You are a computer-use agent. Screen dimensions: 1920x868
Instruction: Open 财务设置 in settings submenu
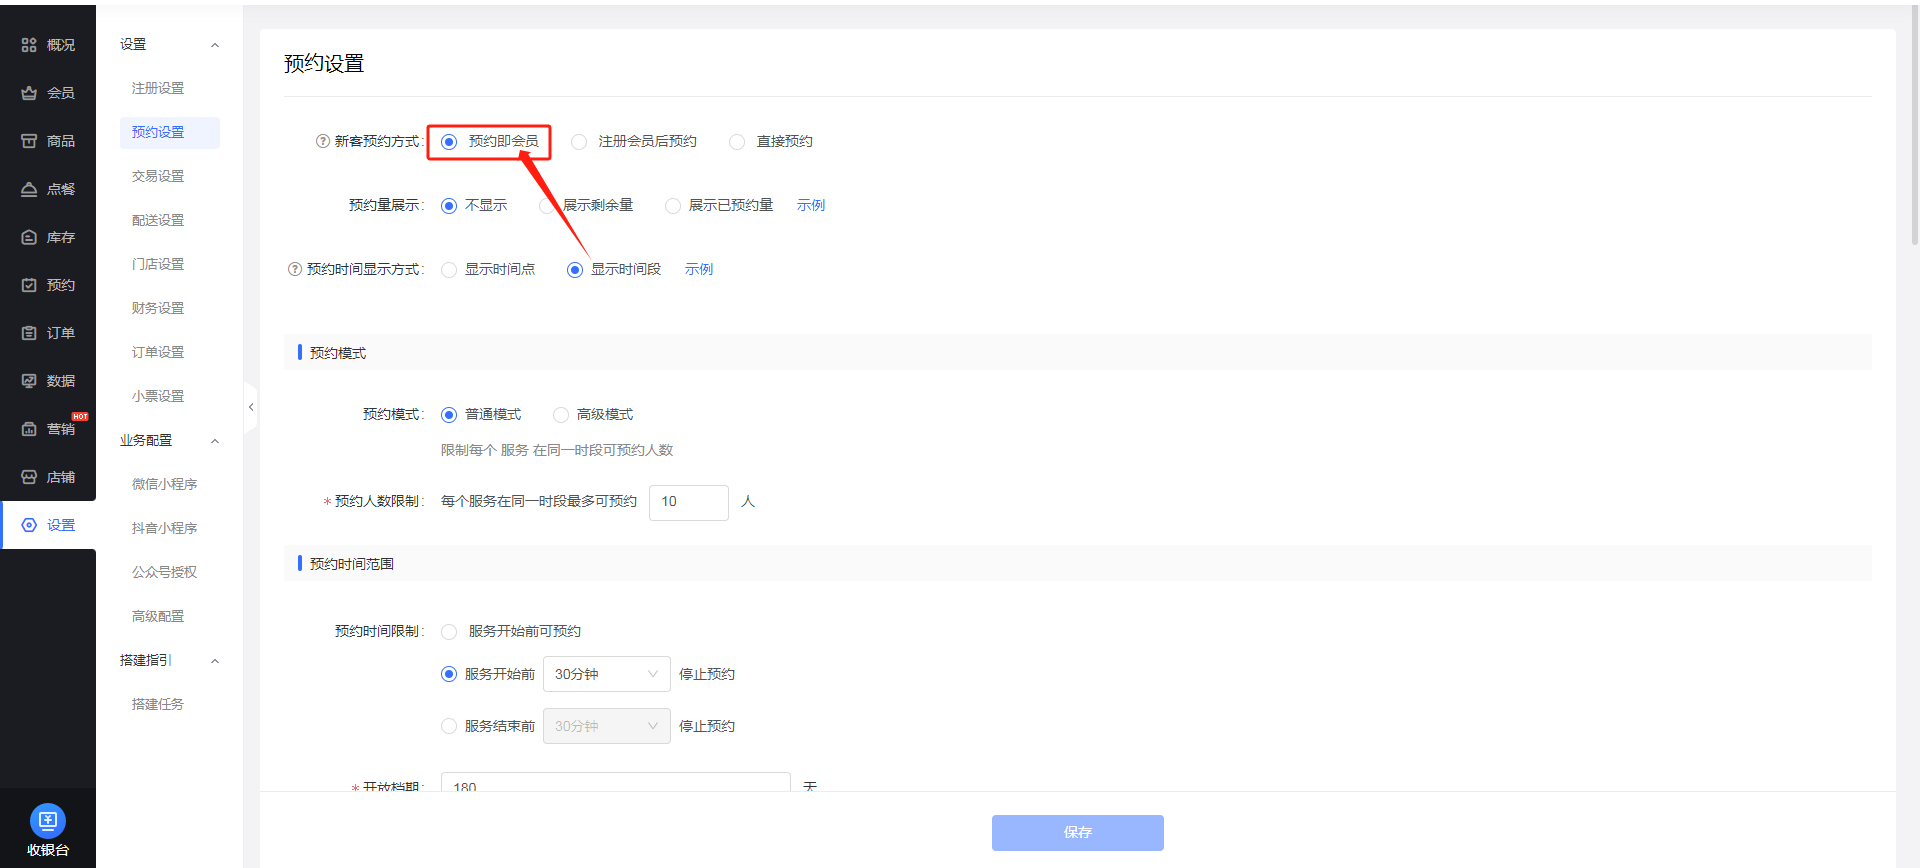tap(158, 308)
